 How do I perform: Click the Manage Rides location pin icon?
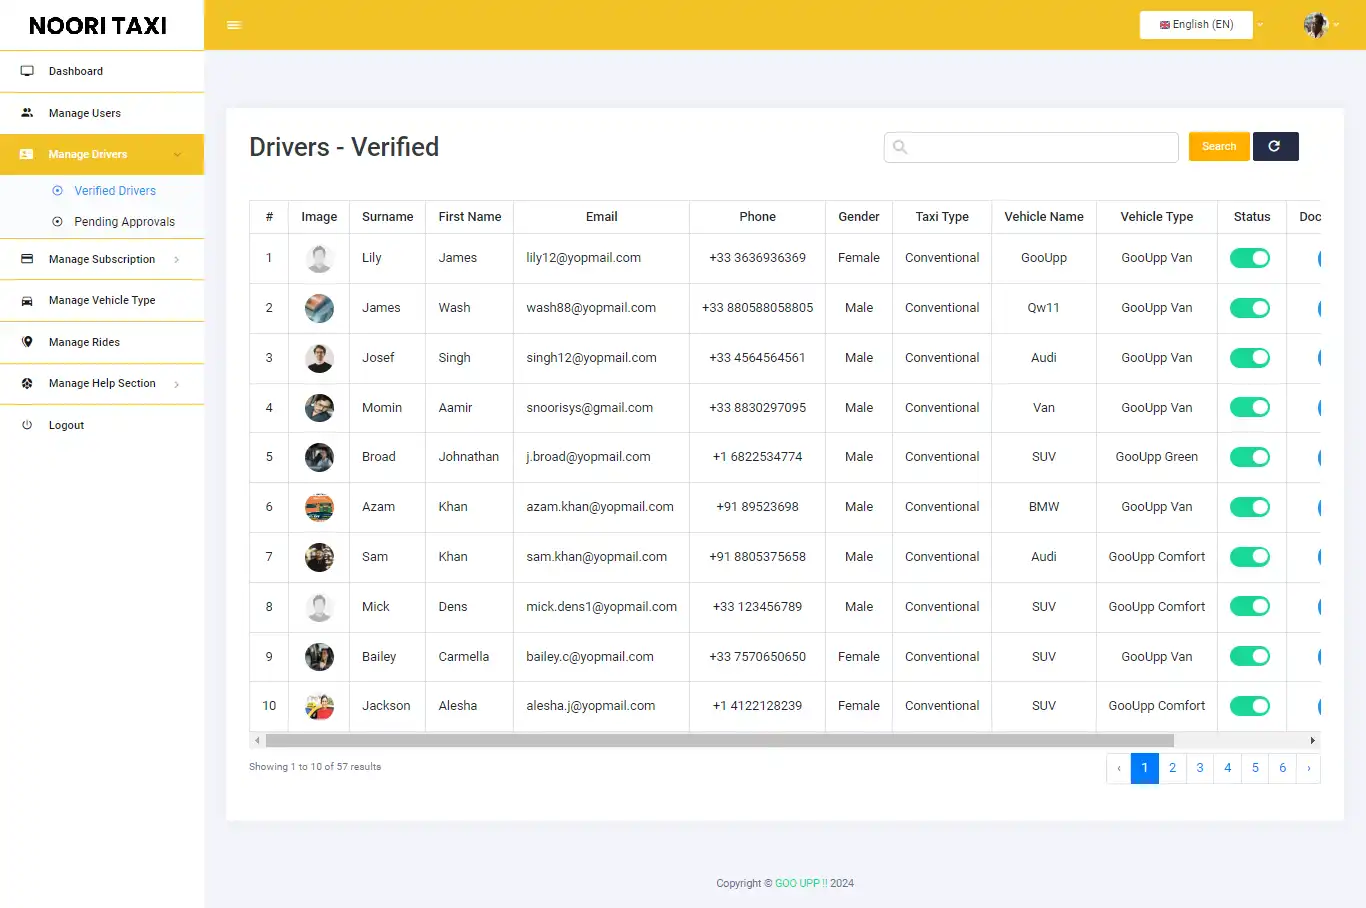(27, 342)
